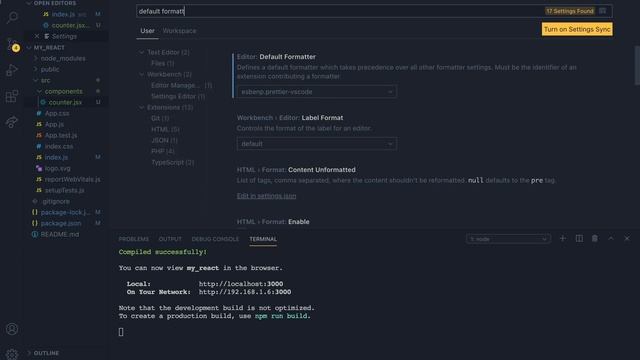
Task: Open the .gitignore file
Action: [x=56, y=201]
